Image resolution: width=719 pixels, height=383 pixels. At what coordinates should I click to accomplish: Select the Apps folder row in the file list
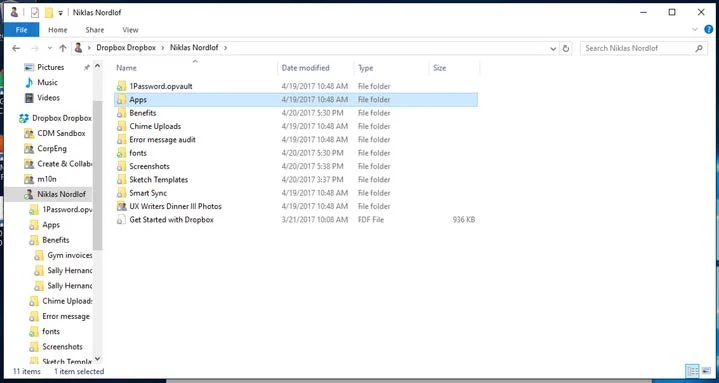[x=296, y=100]
